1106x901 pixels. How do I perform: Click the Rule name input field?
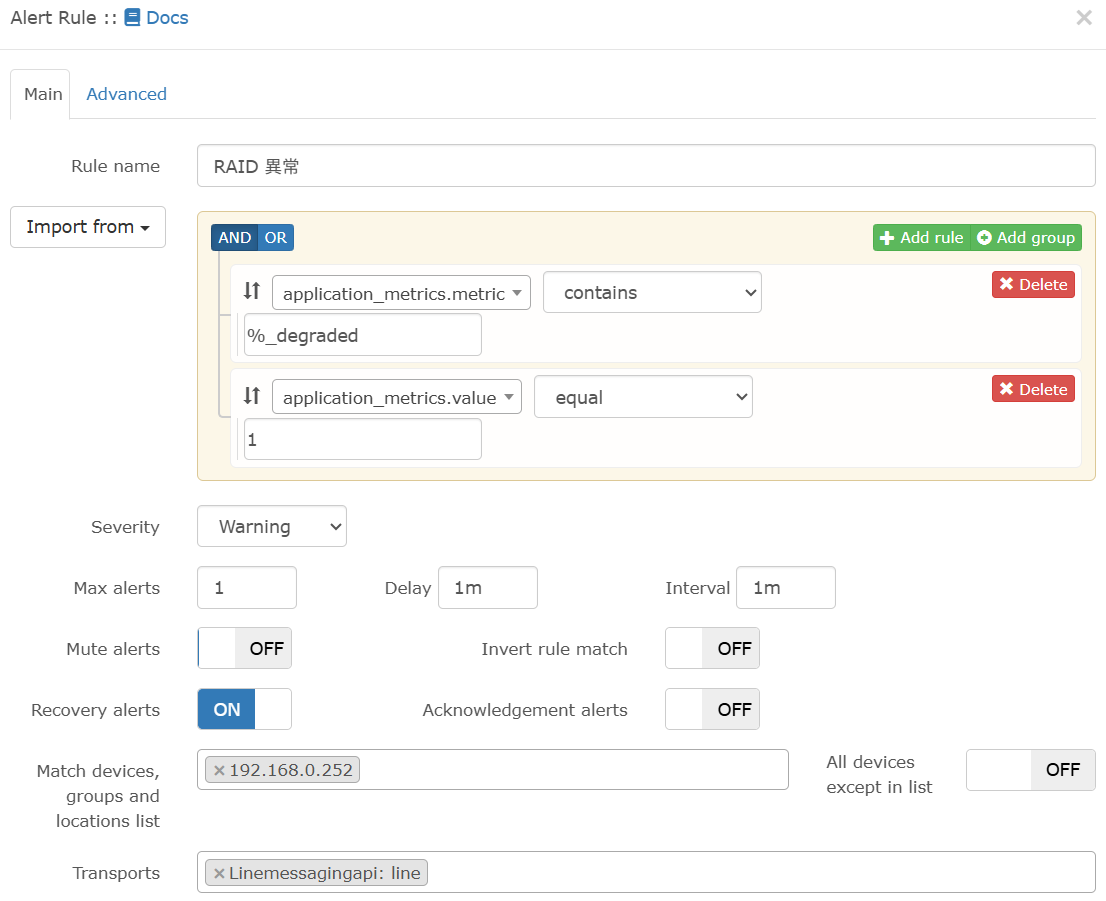coord(645,166)
